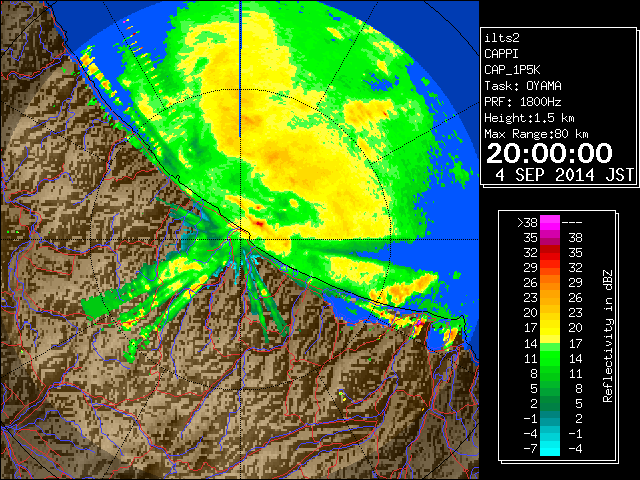
Task: Click the 'ilts2' site label
Action: 502,38
